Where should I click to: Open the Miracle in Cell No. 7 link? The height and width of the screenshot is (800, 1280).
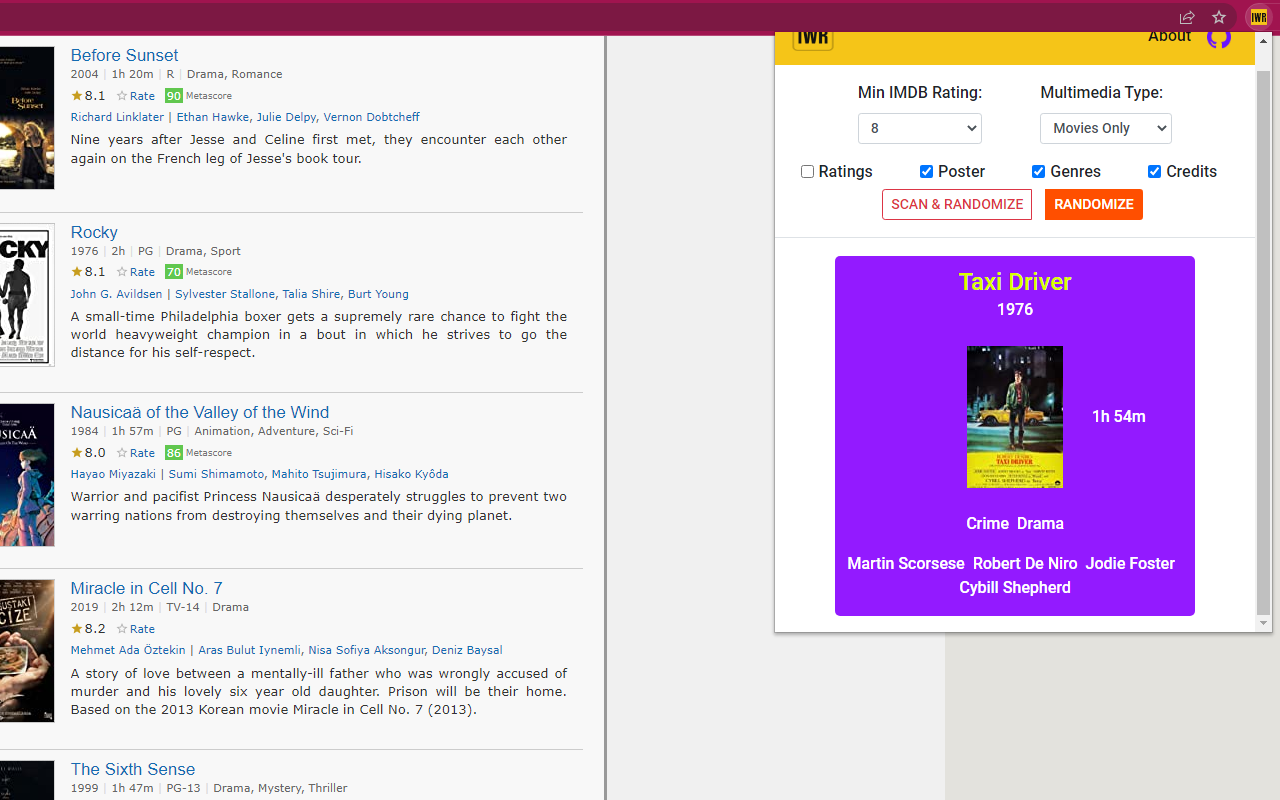(147, 588)
